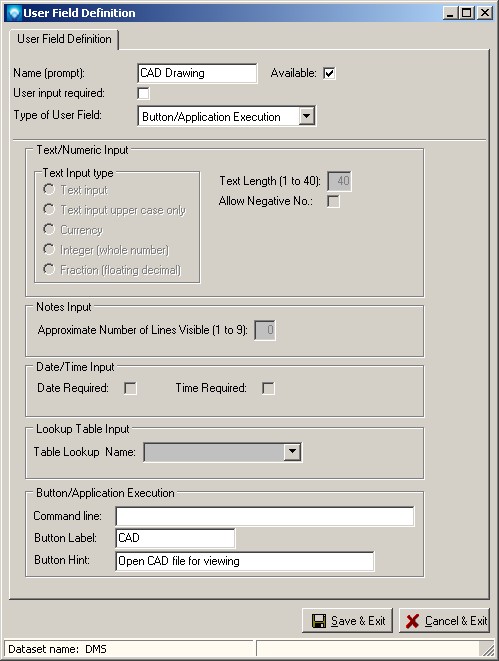Screen dimensions: 499x661
Task: Select the User Field Definition tab
Action: (x=64, y=39)
